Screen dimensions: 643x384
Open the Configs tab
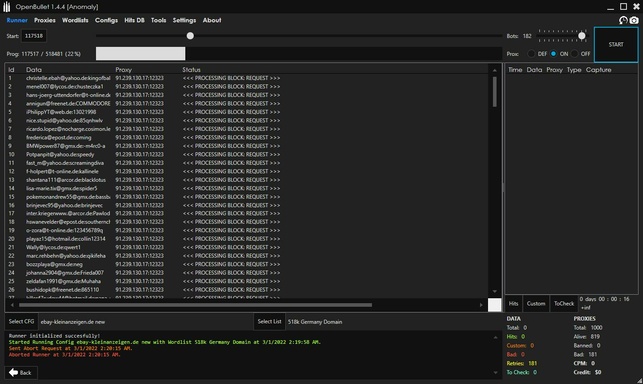106,20
